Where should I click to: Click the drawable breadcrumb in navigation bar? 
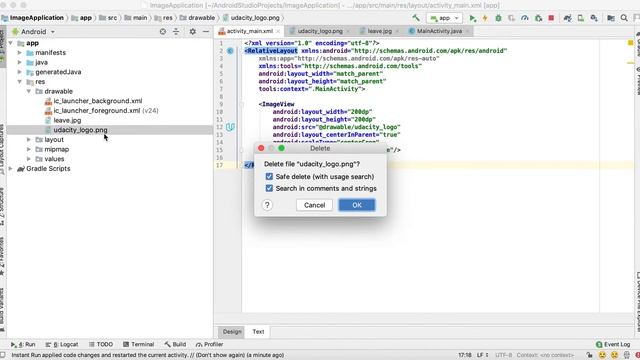[x=197, y=18]
